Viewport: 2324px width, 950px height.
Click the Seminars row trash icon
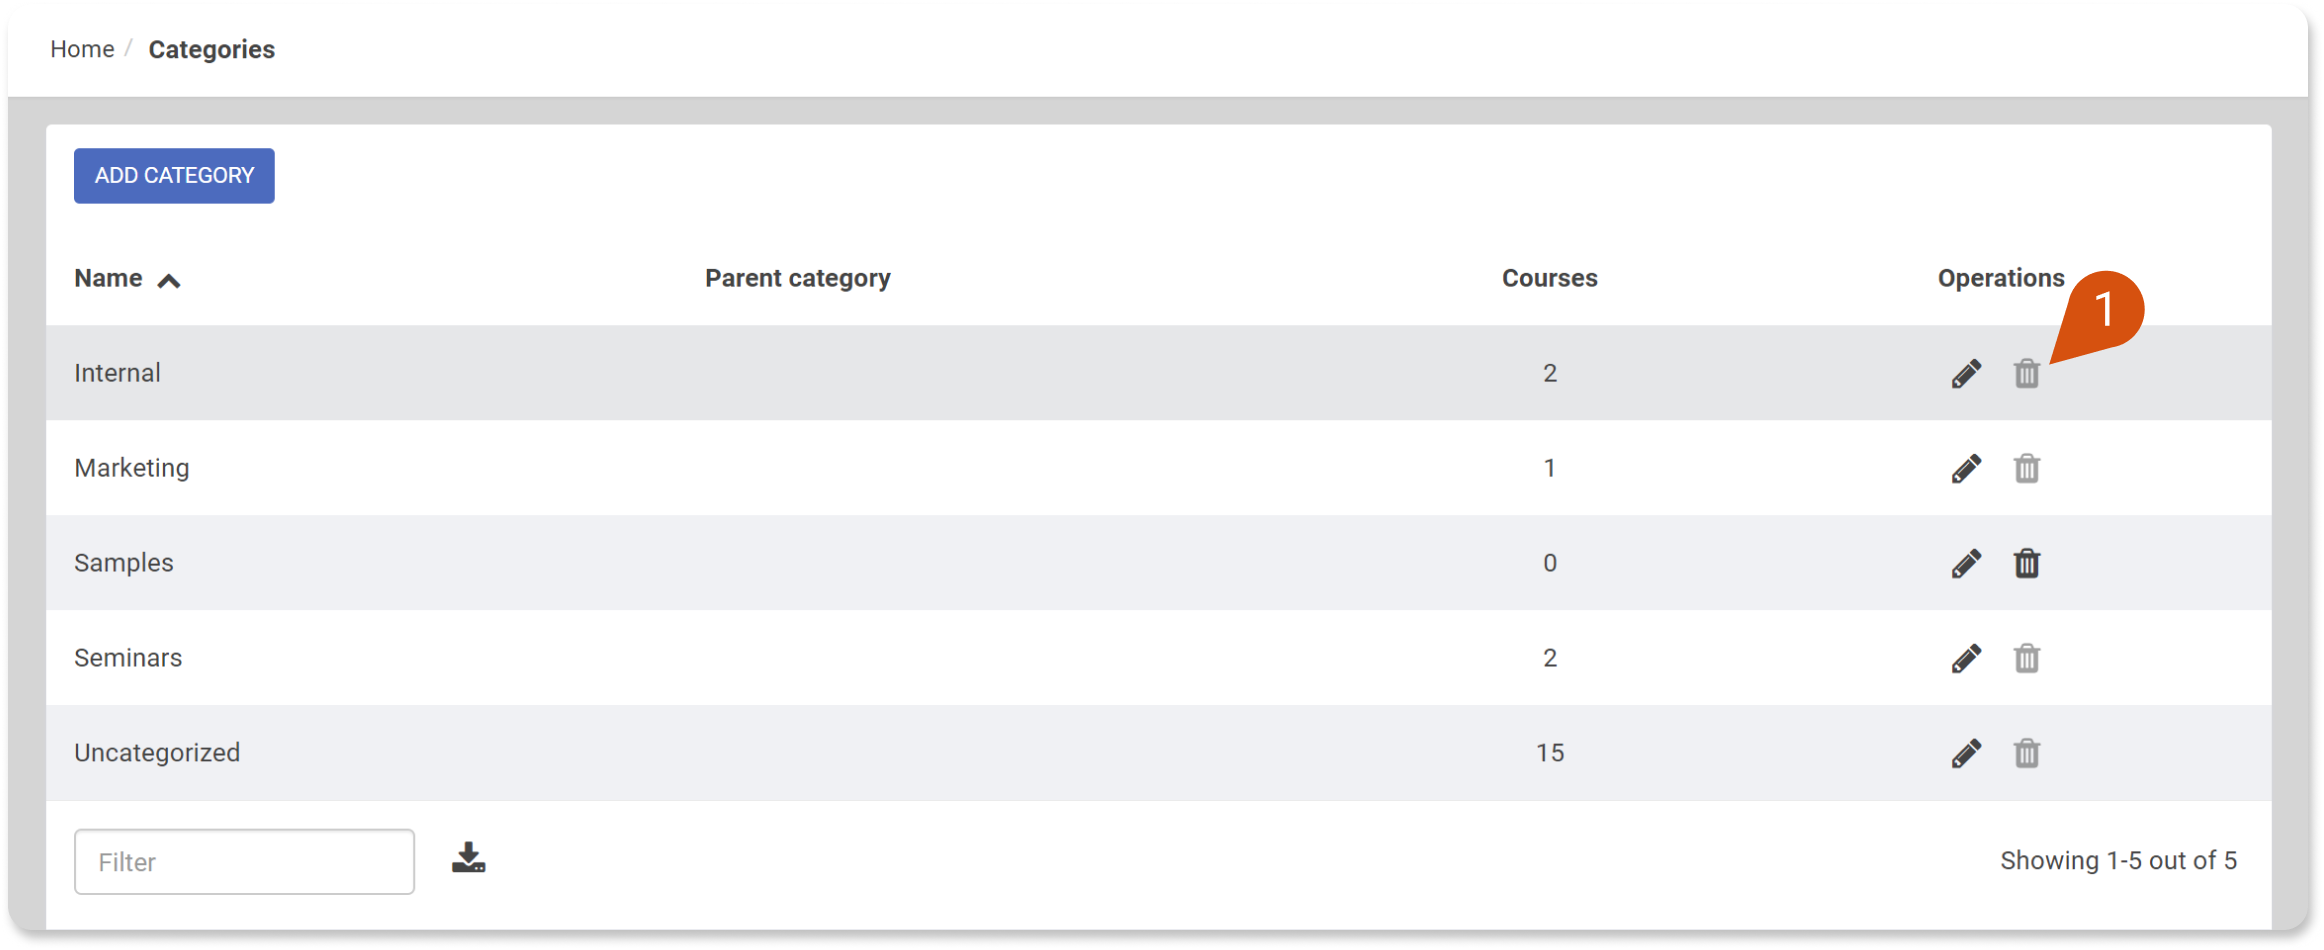click(2026, 658)
